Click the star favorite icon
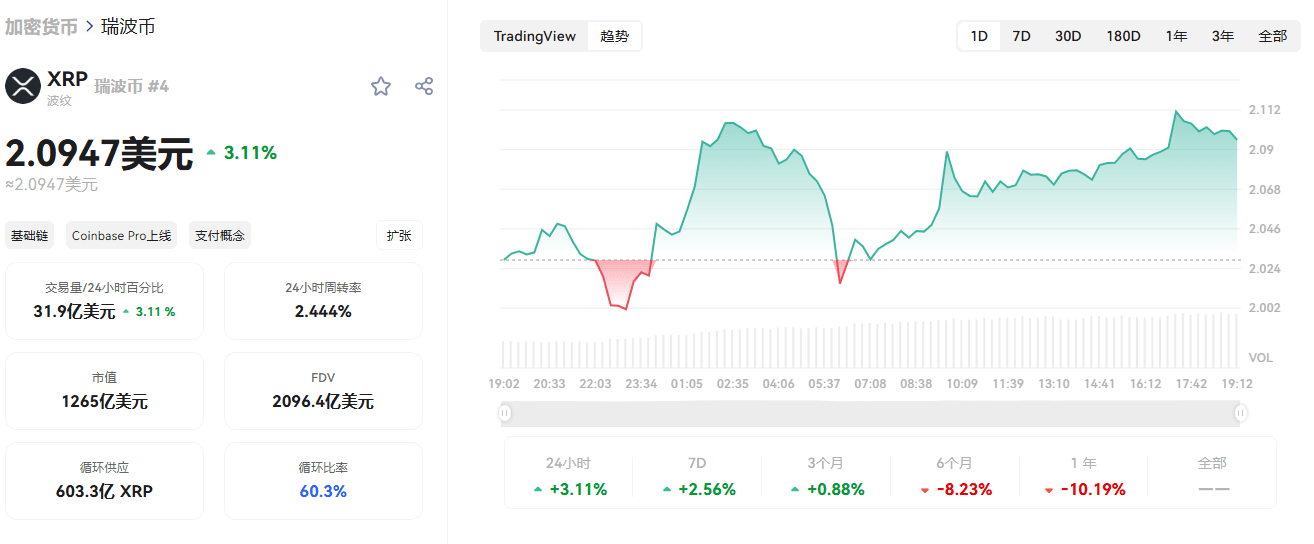This screenshot has height=544, width=1314. [x=381, y=86]
